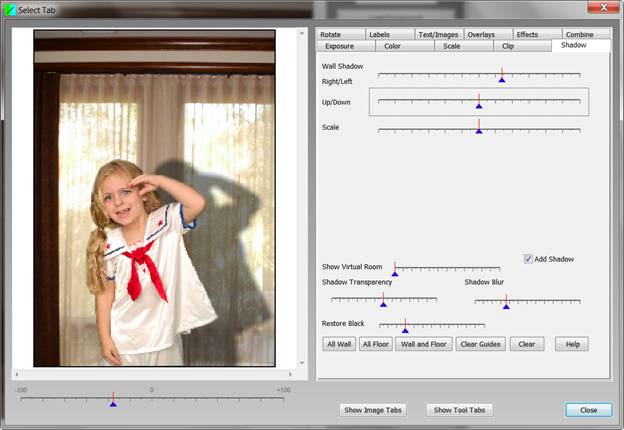Click the Show Tool Tabs button
Screen dimensions: 624x430
pyautogui.click(x=460, y=410)
